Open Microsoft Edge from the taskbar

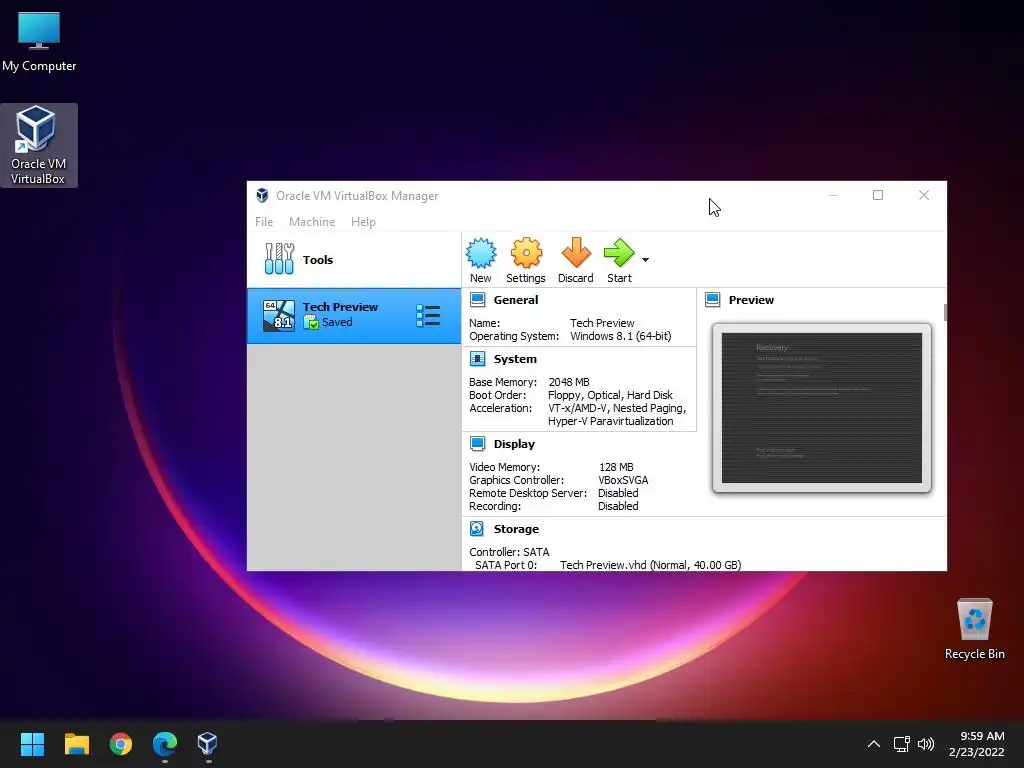click(165, 743)
